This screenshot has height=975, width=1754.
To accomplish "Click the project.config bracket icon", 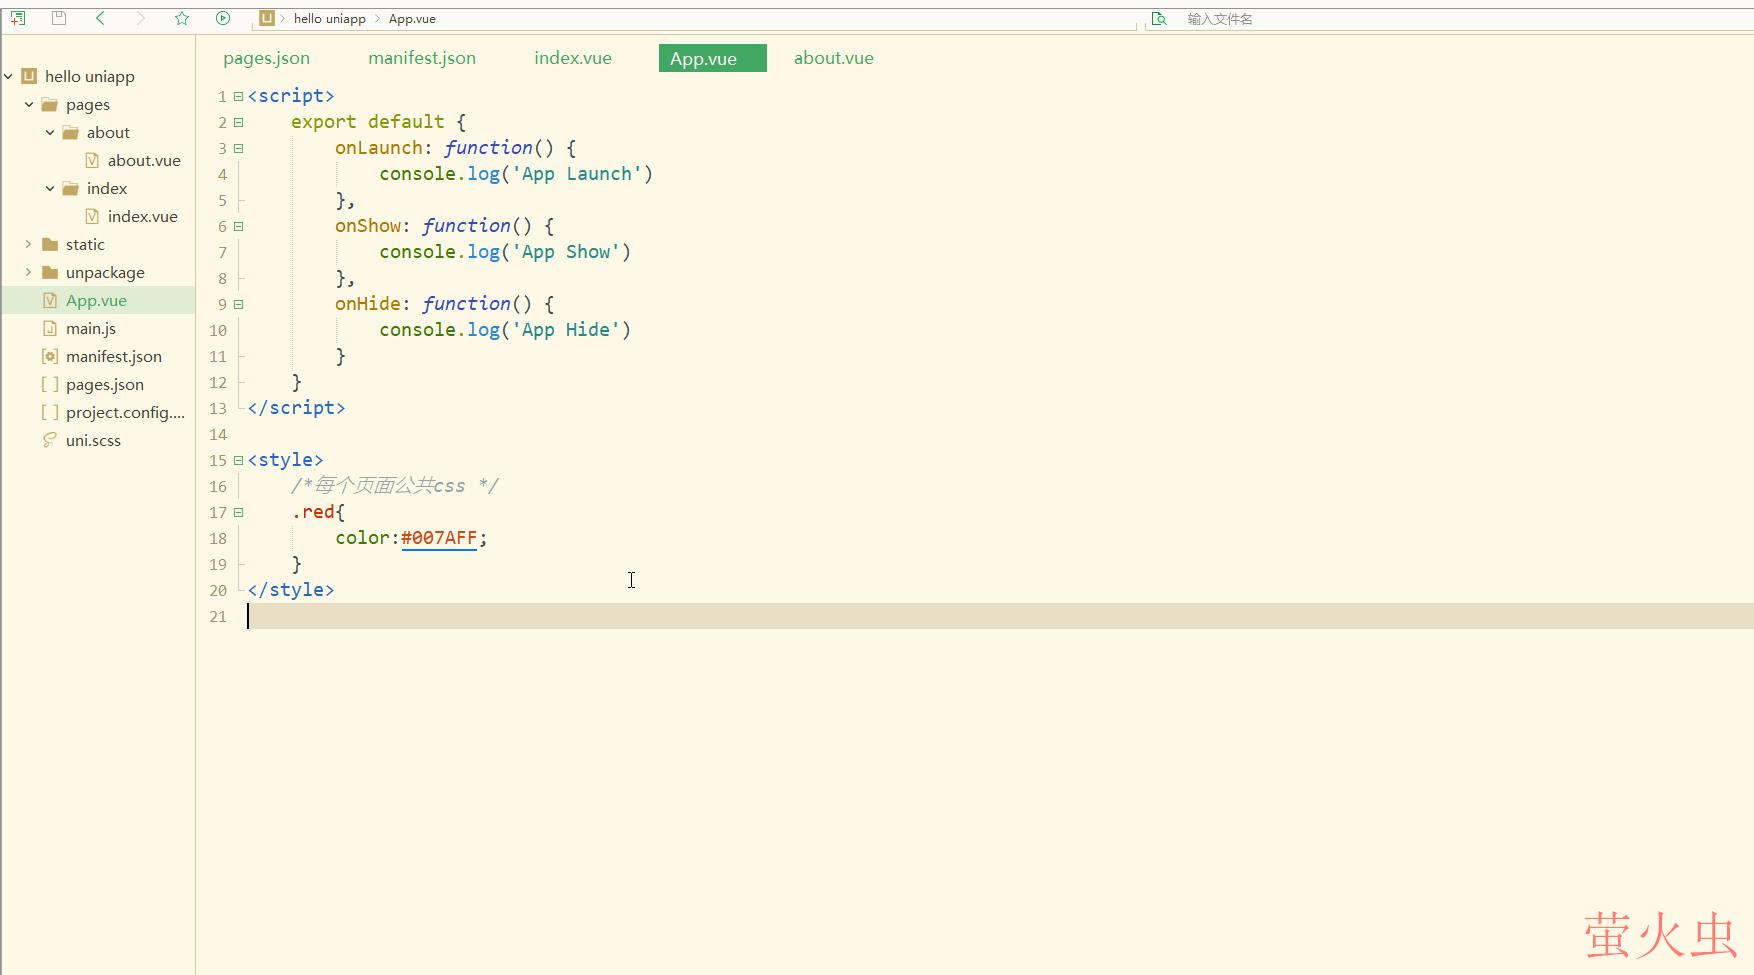I will pos(50,412).
